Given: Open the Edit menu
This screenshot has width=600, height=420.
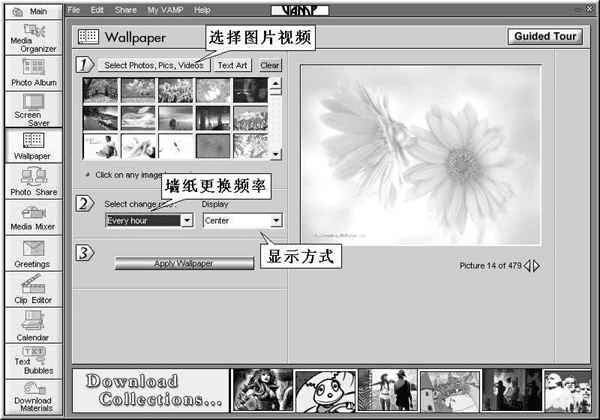Looking at the screenshot, I should pos(97,10).
